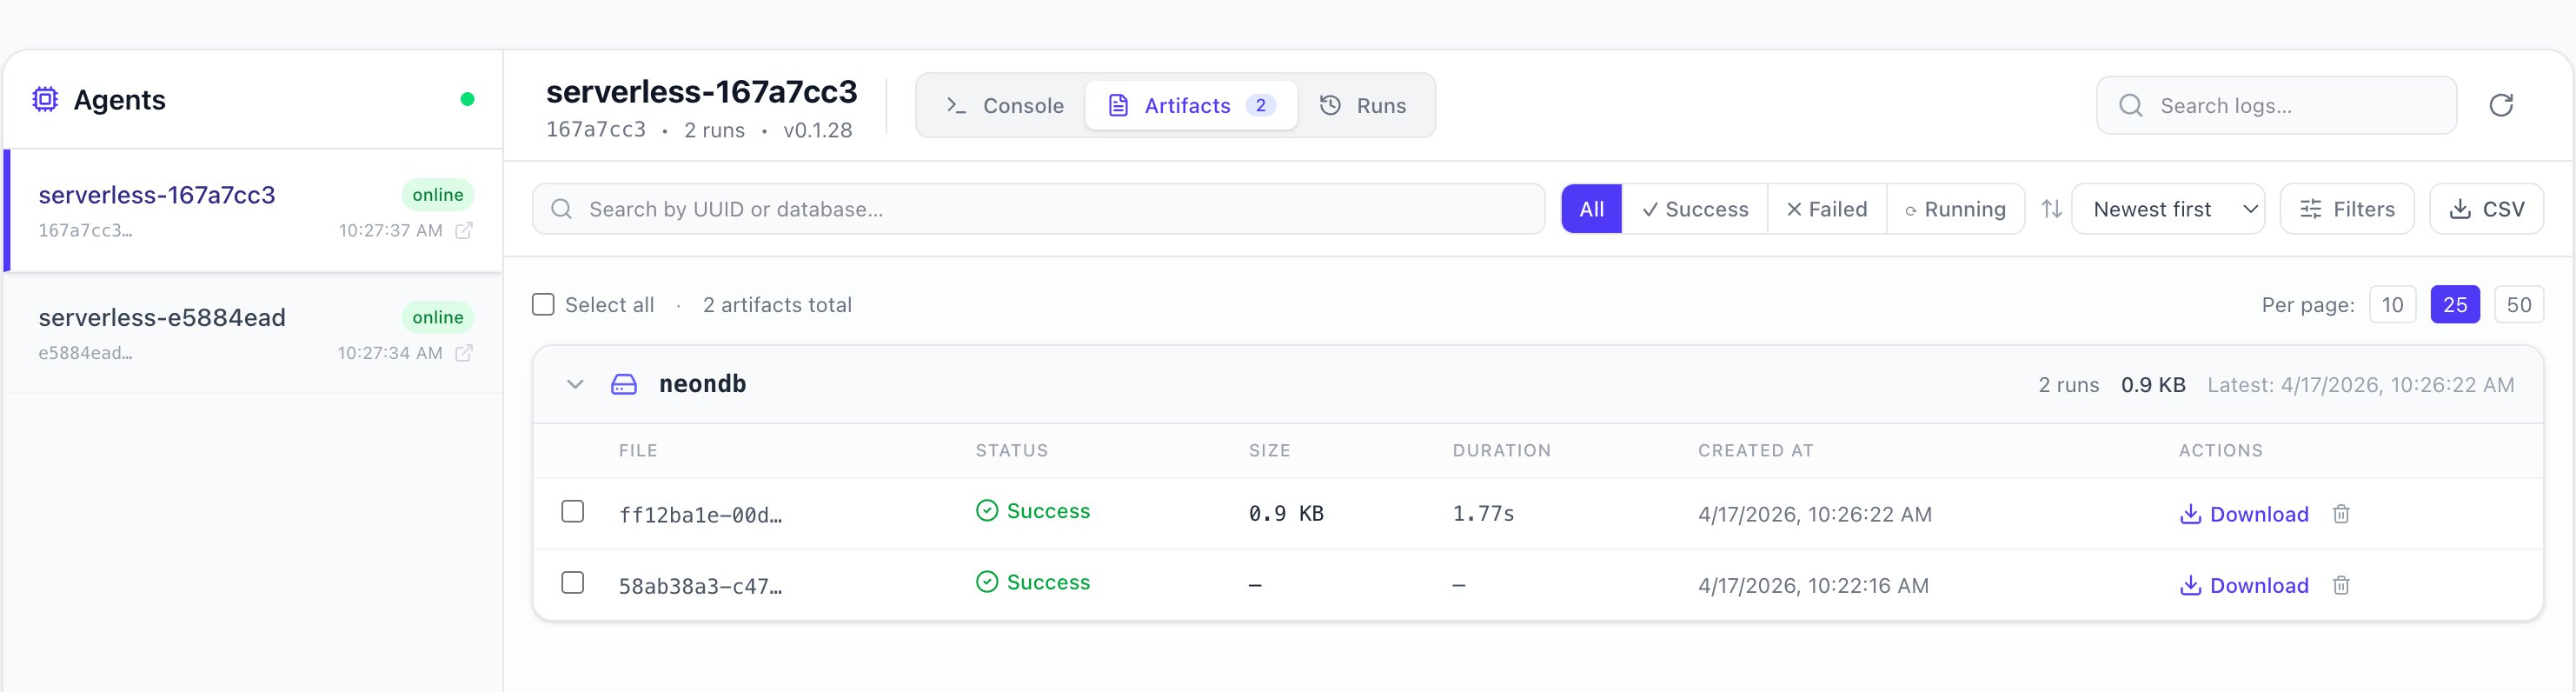The width and height of the screenshot is (2576, 692).
Task: Open the Filters panel
Action: pyautogui.click(x=2347, y=209)
